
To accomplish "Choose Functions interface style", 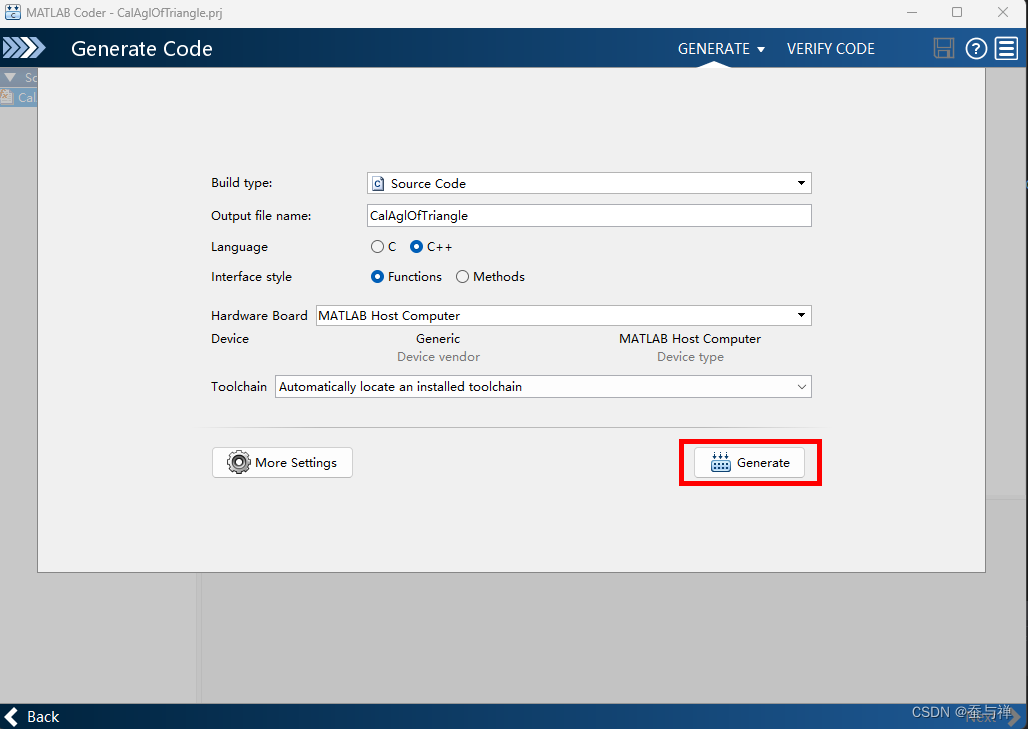I will coord(377,277).
